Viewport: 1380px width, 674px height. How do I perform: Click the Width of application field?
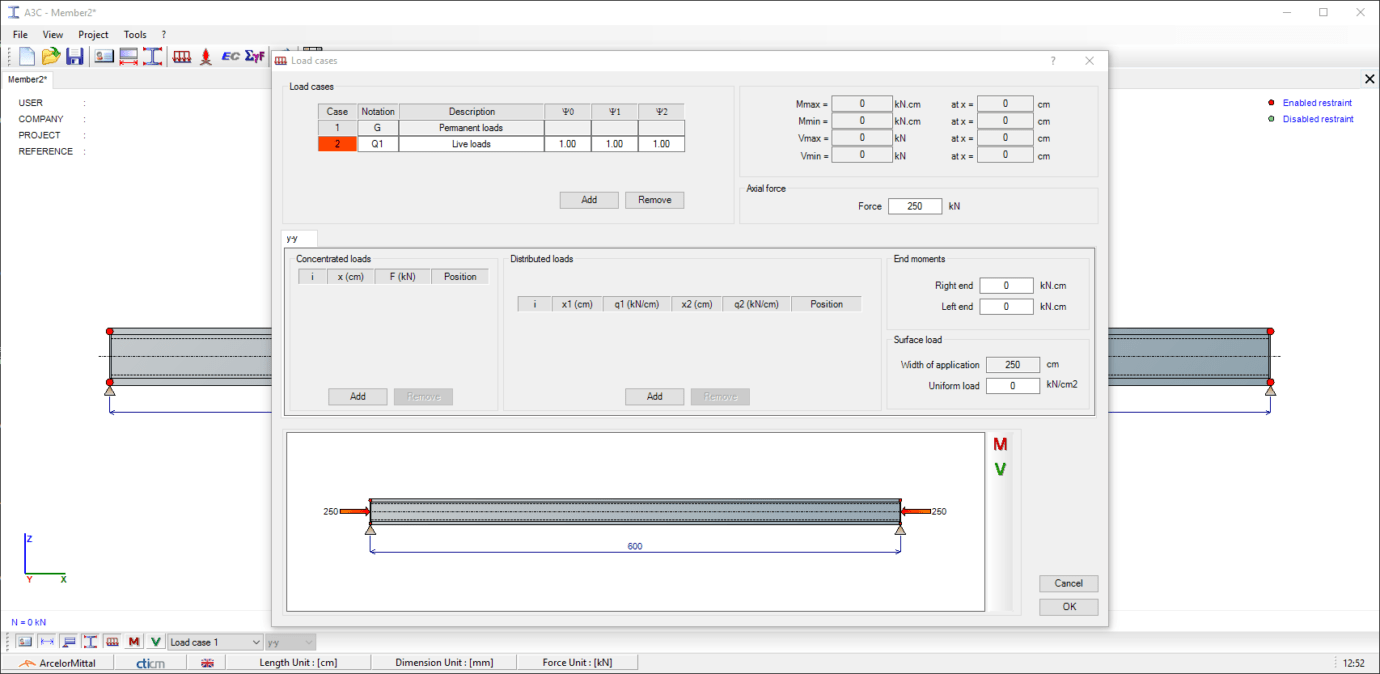pos(1013,365)
